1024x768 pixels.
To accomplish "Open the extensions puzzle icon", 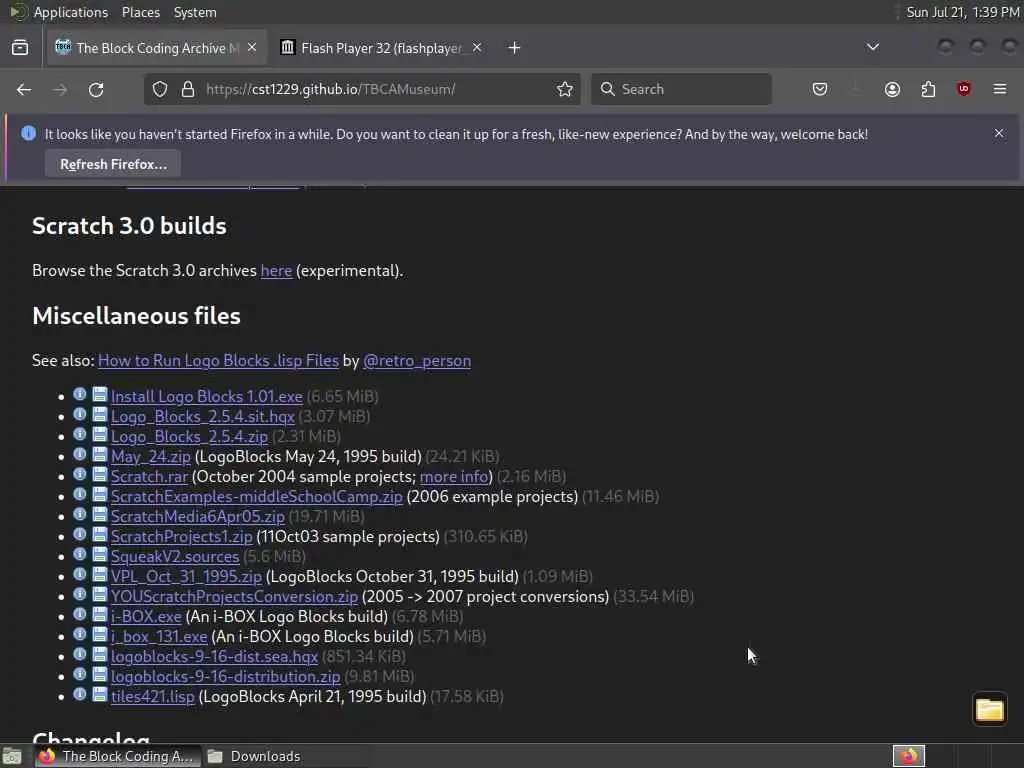I will coord(928,89).
